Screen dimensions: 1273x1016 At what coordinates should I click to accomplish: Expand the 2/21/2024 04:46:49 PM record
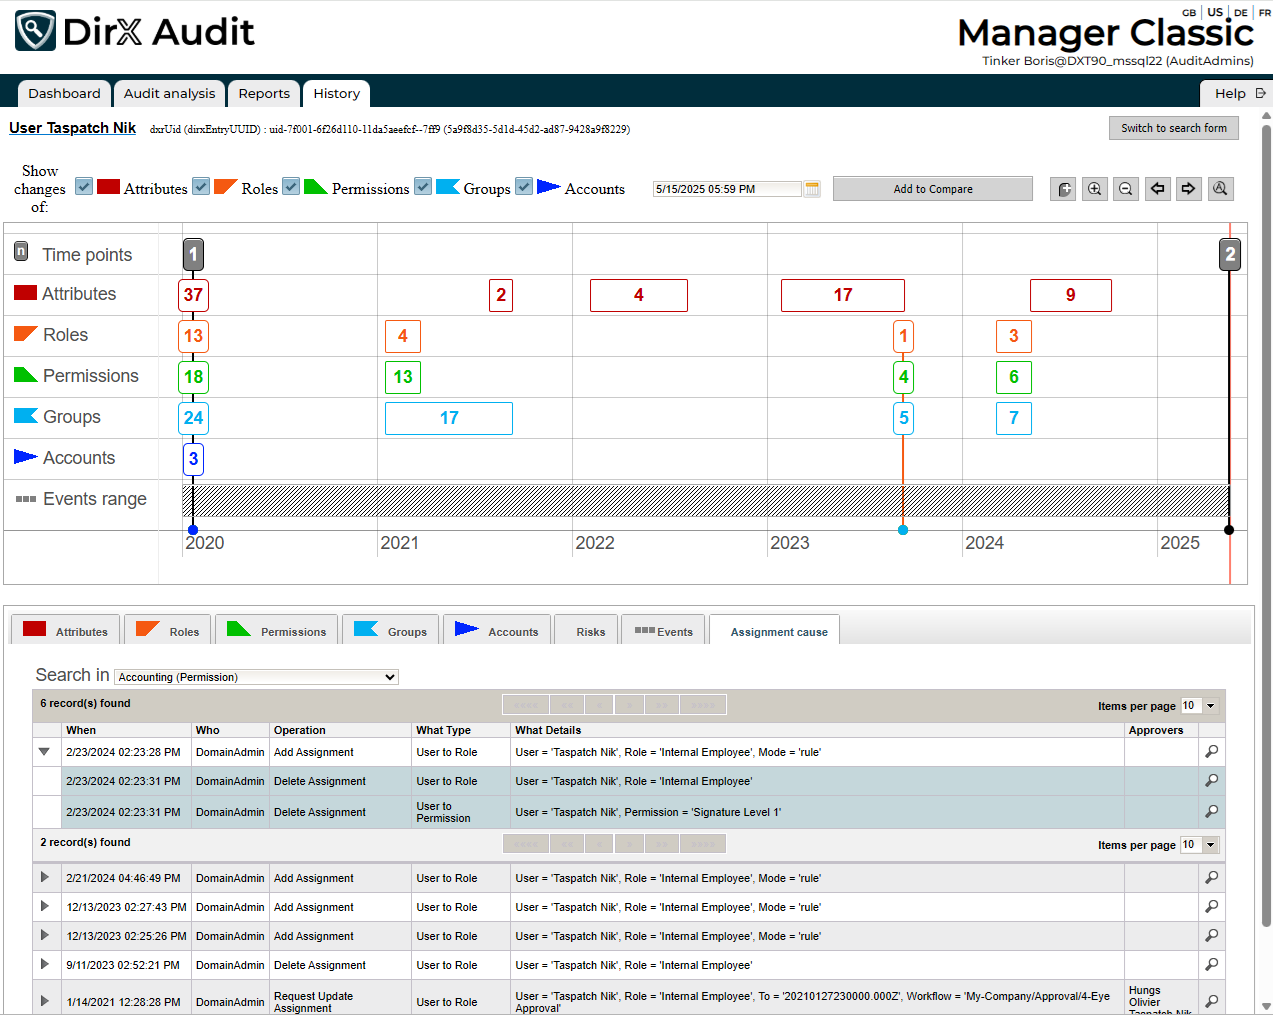[45, 877]
